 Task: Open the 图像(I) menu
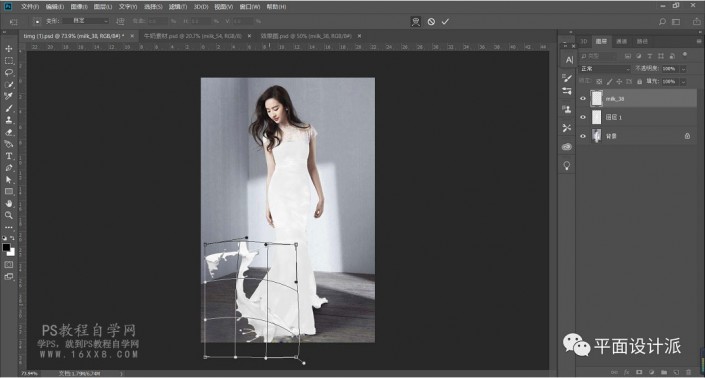pos(79,7)
